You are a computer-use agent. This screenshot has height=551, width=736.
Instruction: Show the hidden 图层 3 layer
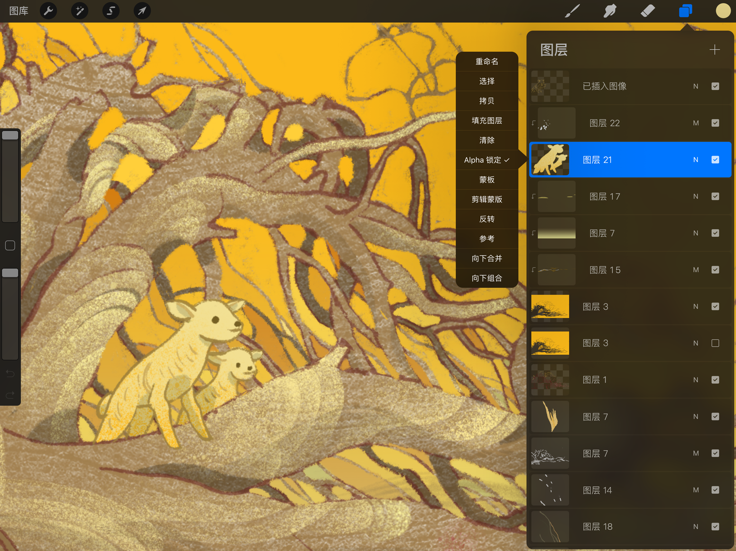[715, 343]
